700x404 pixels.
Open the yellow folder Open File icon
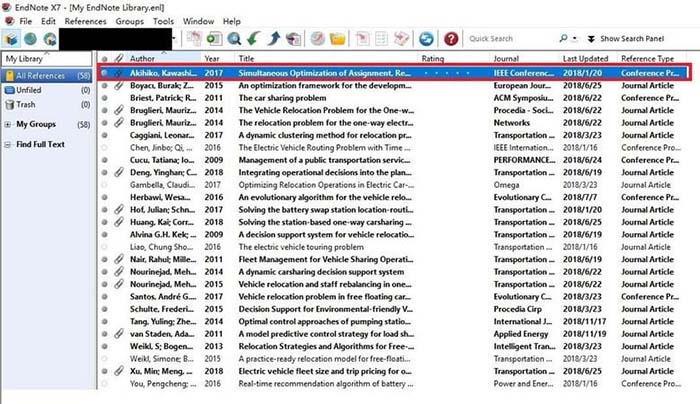pos(337,38)
